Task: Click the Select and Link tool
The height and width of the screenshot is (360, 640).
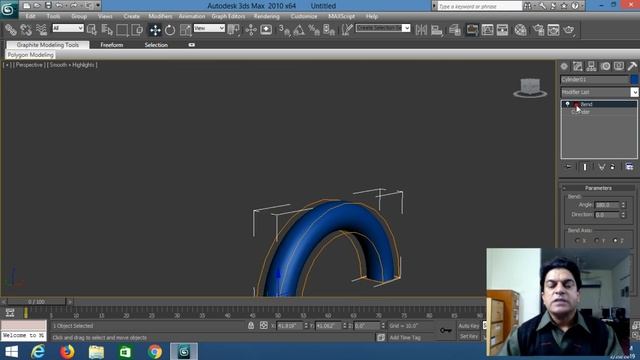Action: tap(11, 30)
